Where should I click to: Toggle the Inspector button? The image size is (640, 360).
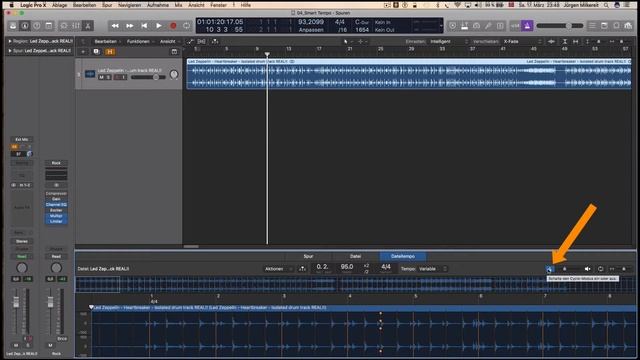(x=25, y=26)
